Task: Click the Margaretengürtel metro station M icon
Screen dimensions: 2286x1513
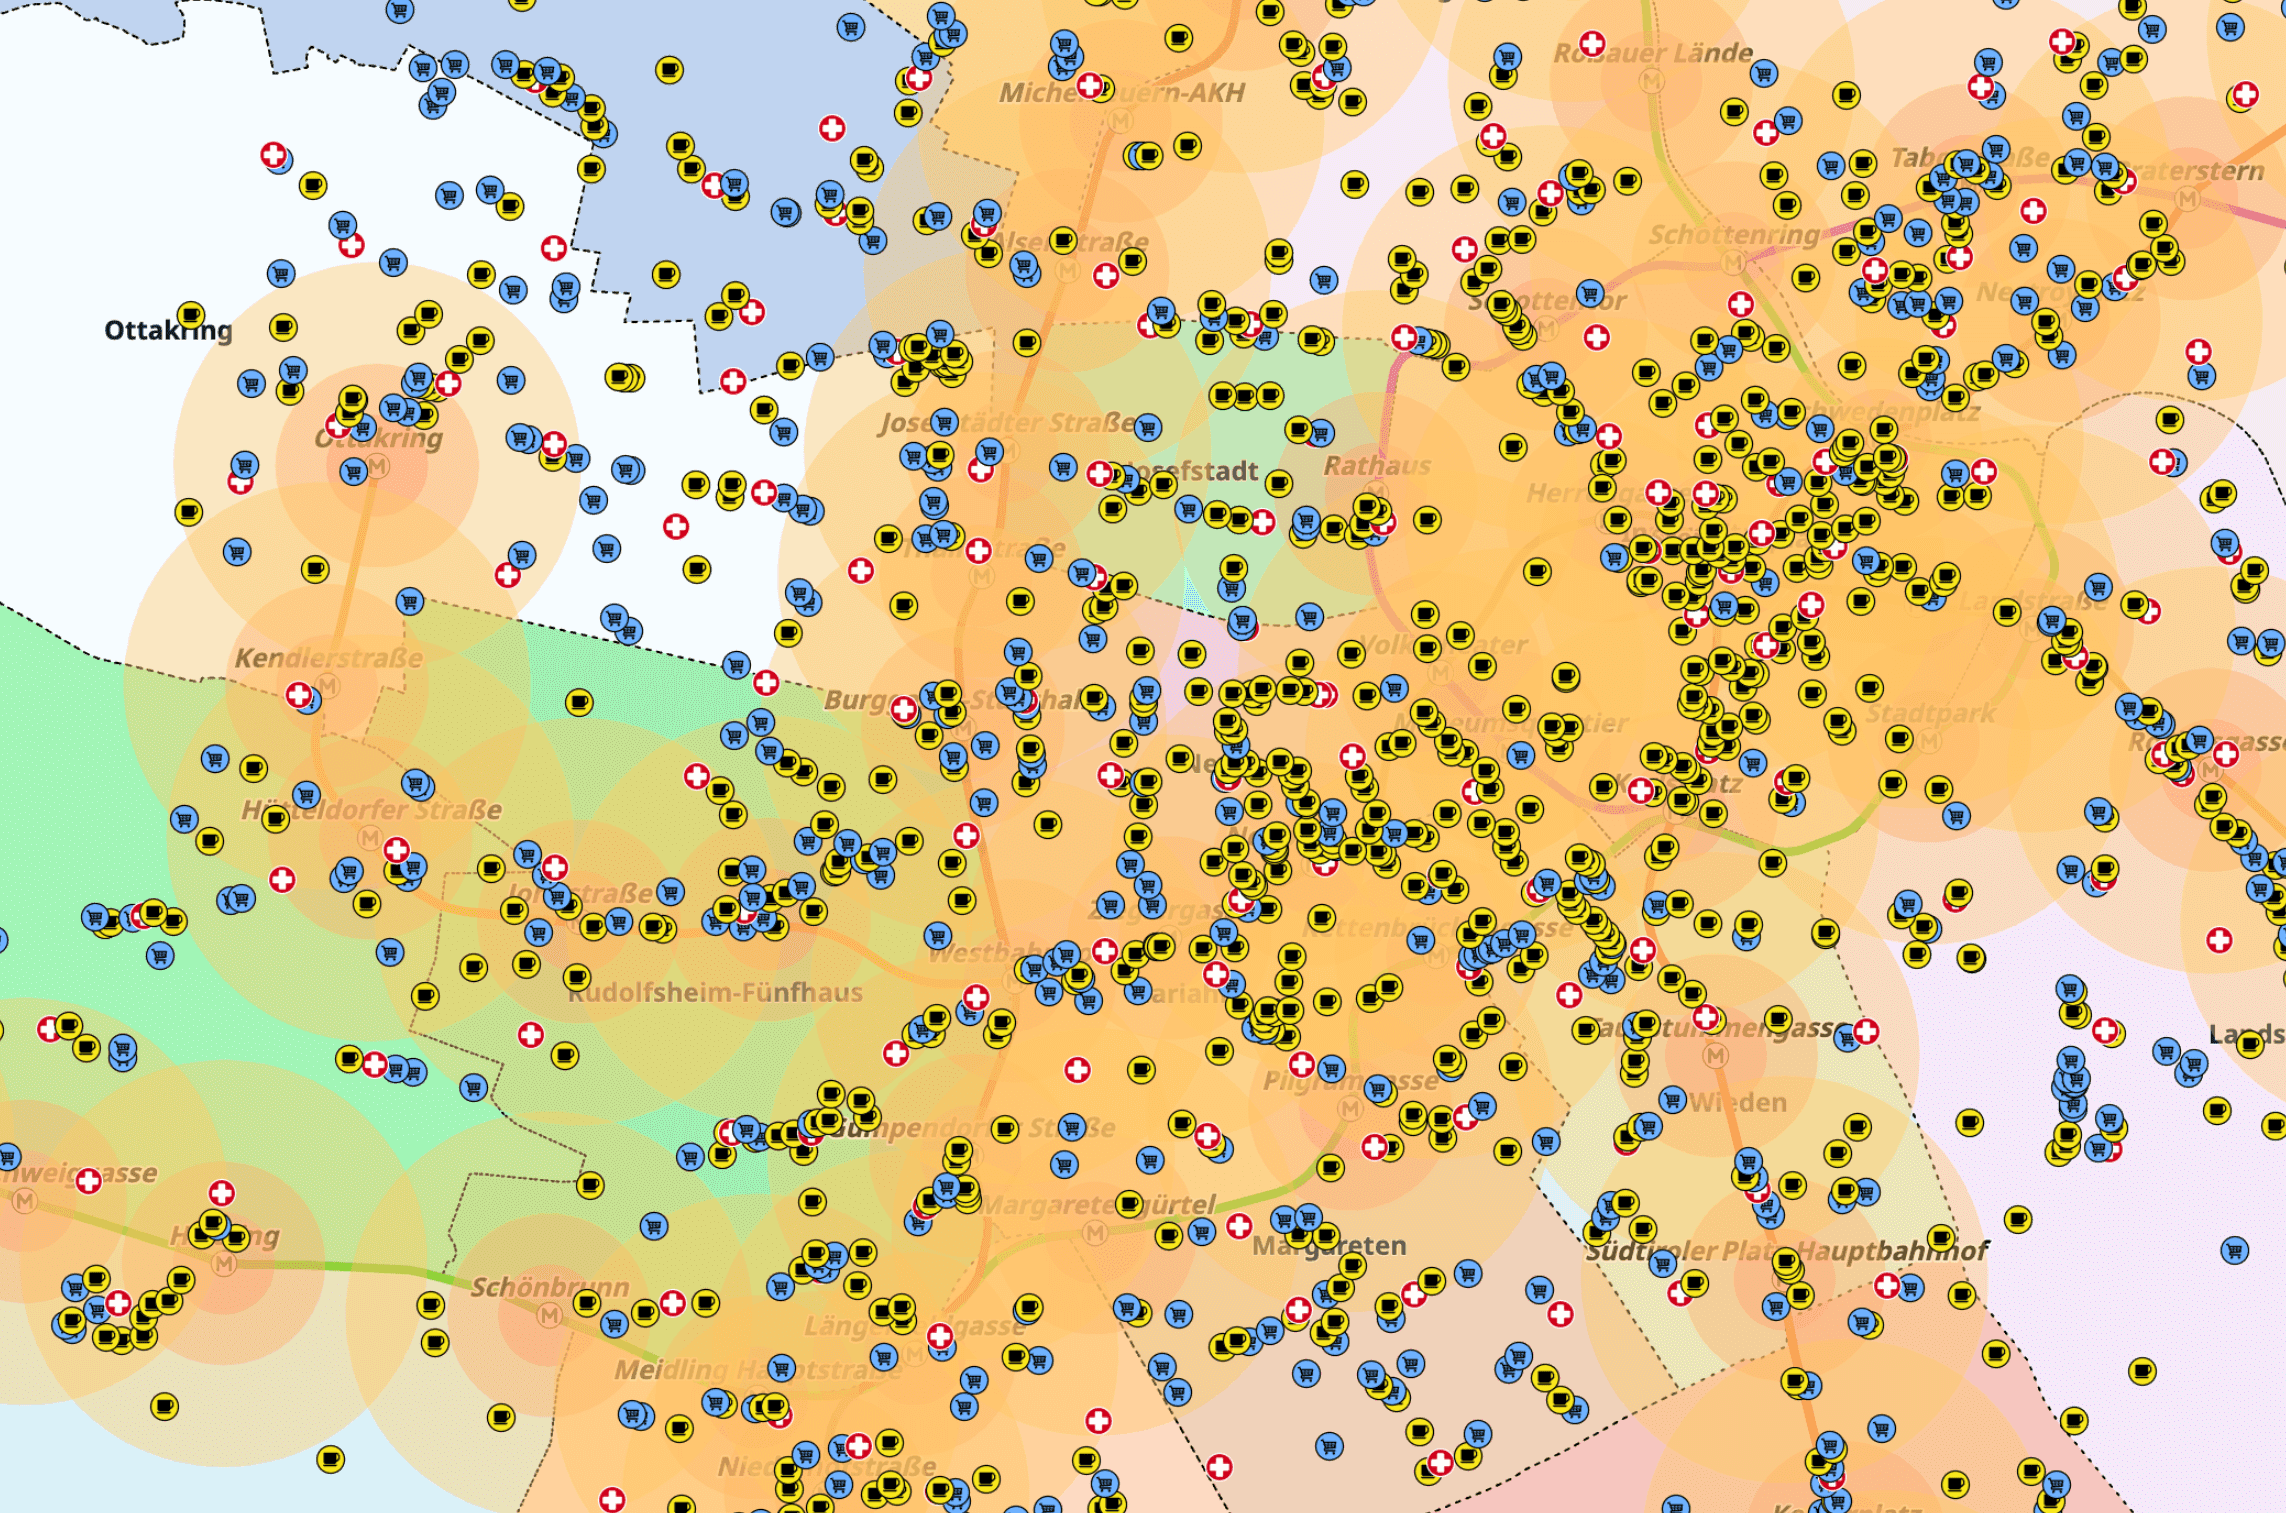Action: coord(1095,1233)
